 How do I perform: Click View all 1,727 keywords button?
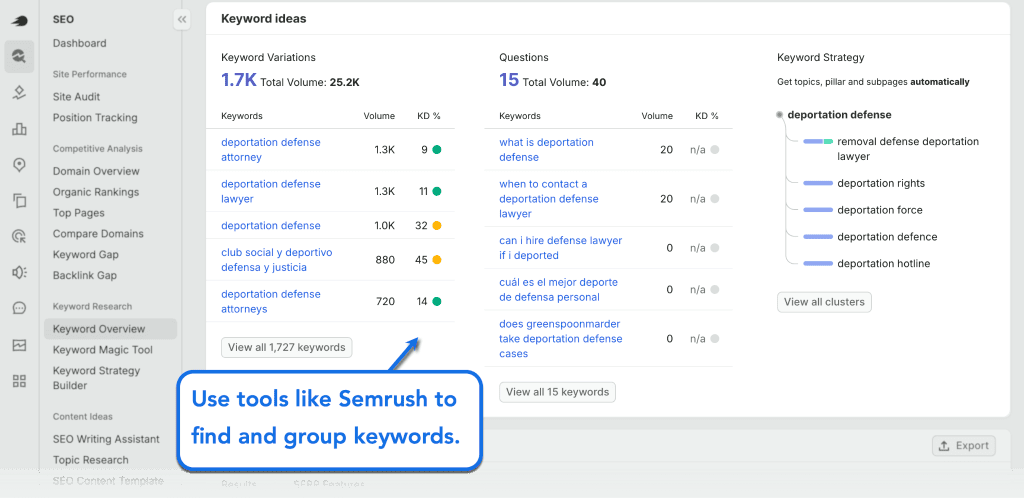pos(287,347)
